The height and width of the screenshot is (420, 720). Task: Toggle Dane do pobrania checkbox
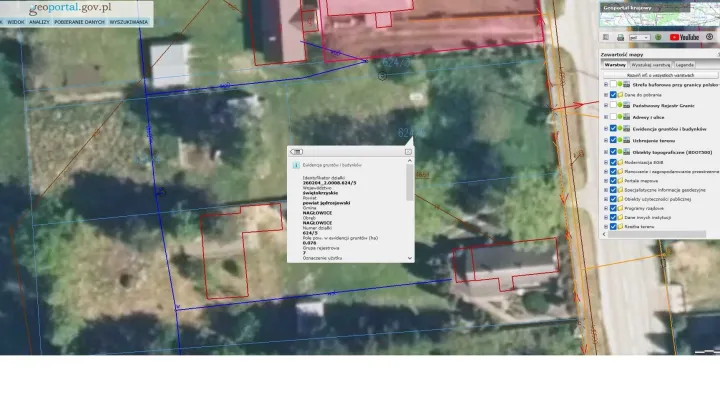[x=613, y=95]
